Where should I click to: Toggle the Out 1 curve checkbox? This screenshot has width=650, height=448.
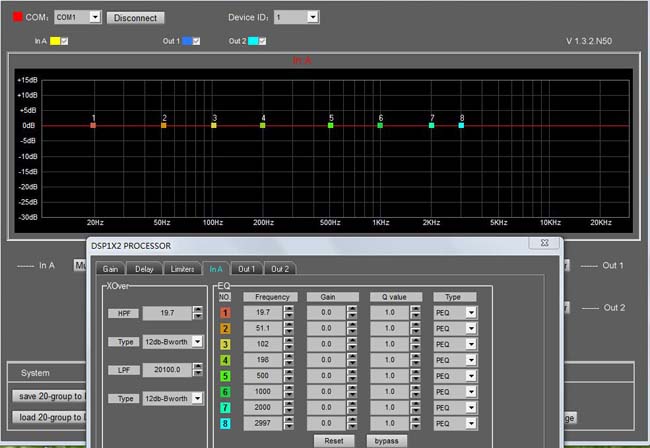(x=196, y=41)
